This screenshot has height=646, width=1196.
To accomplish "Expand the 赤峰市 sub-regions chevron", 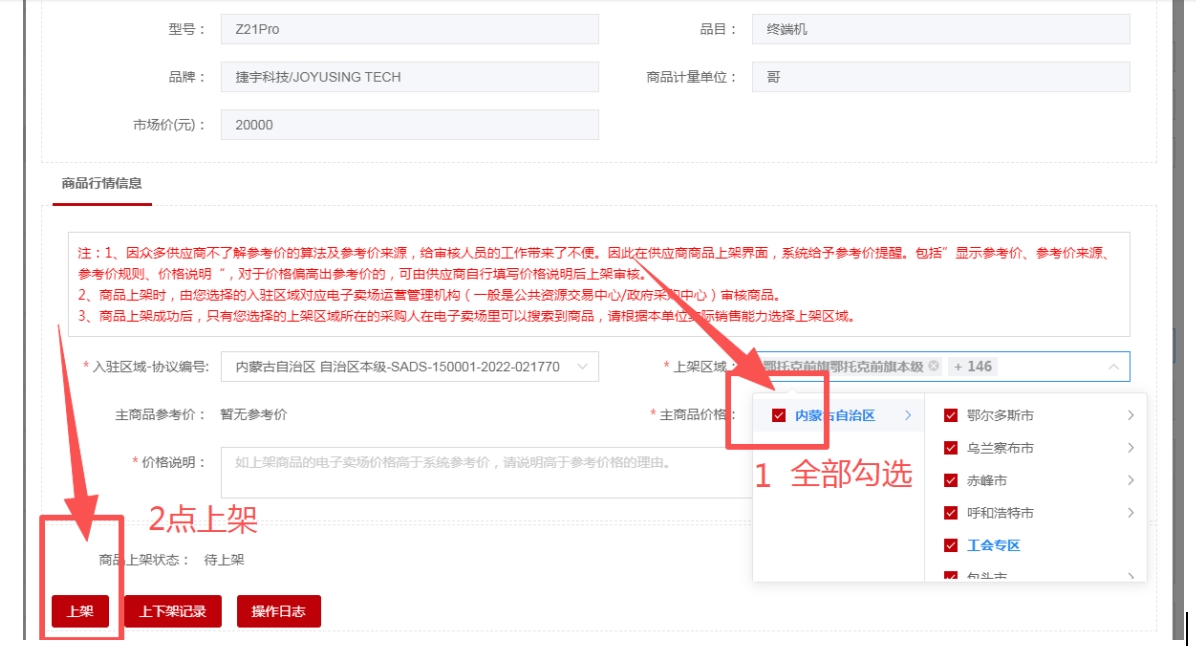I will coord(1130,480).
